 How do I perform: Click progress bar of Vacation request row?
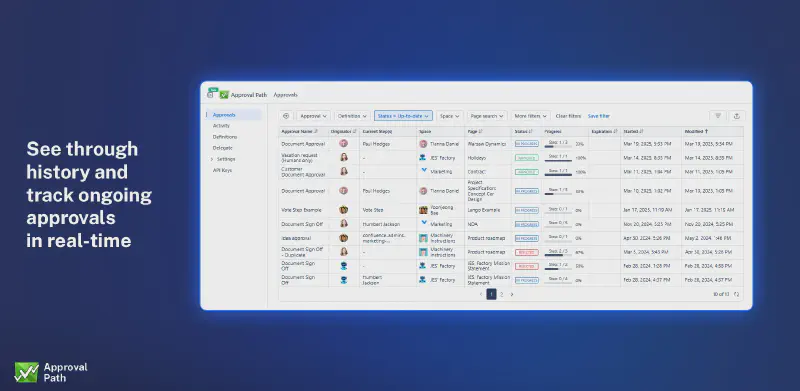click(558, 160)
